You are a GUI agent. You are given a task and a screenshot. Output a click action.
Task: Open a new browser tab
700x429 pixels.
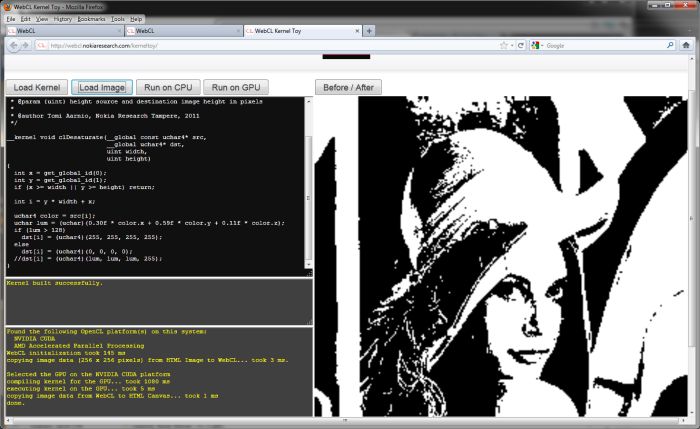pos(369,31)
